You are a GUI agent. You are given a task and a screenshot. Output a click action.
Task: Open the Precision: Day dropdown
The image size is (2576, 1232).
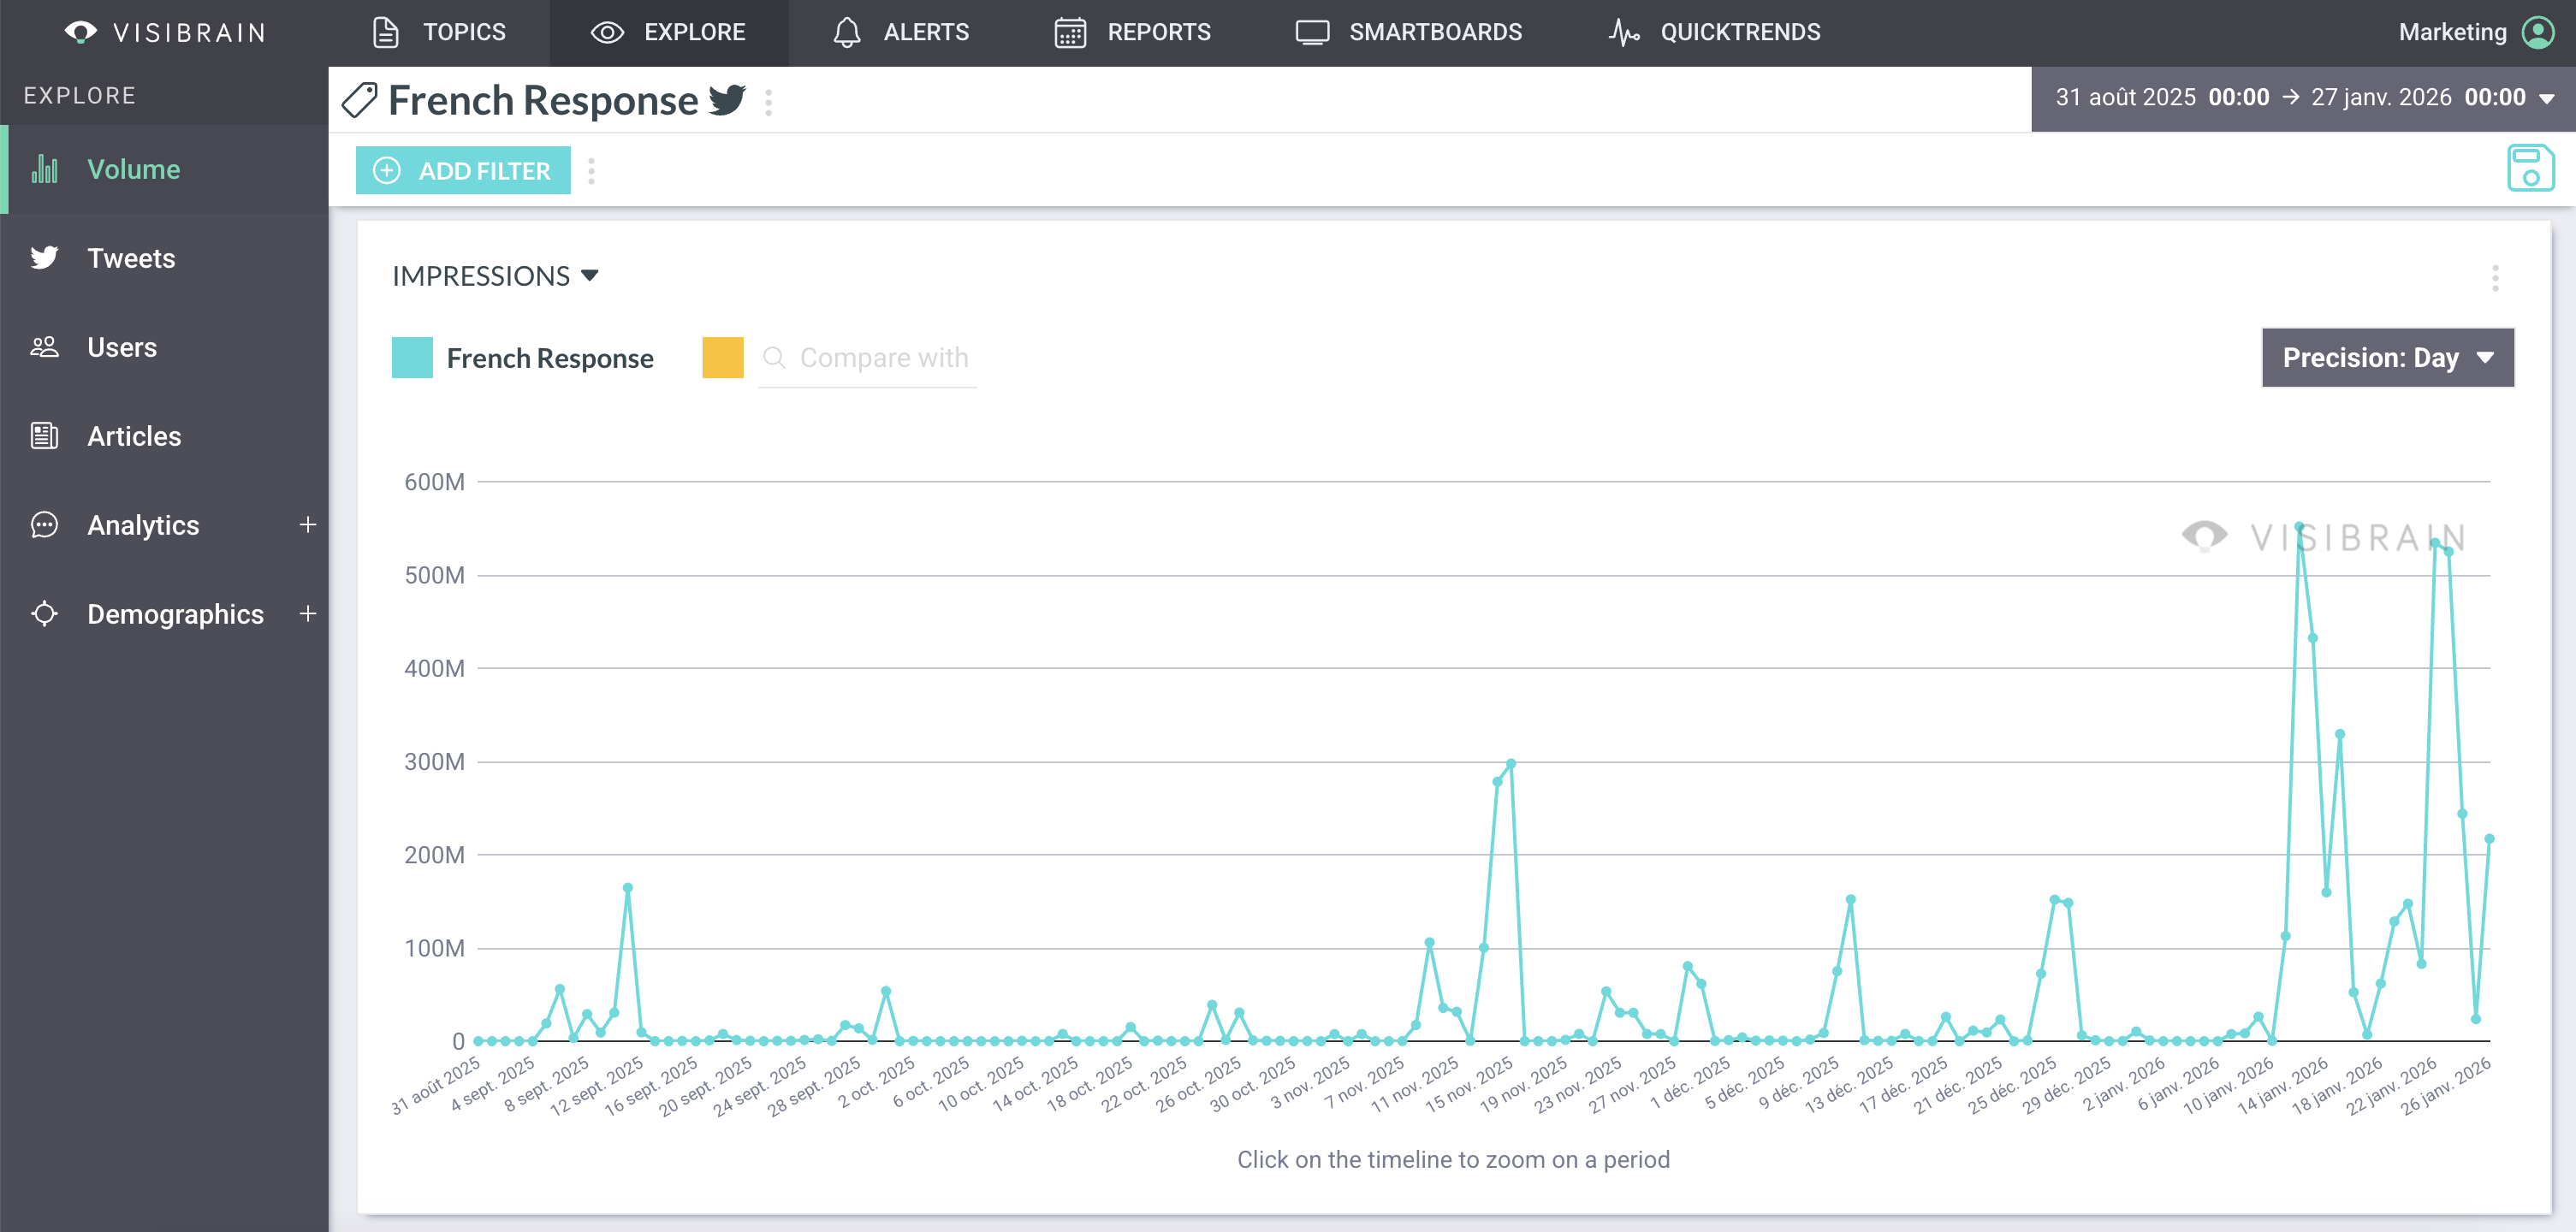pyautogui.click(x=2387, y=358)
